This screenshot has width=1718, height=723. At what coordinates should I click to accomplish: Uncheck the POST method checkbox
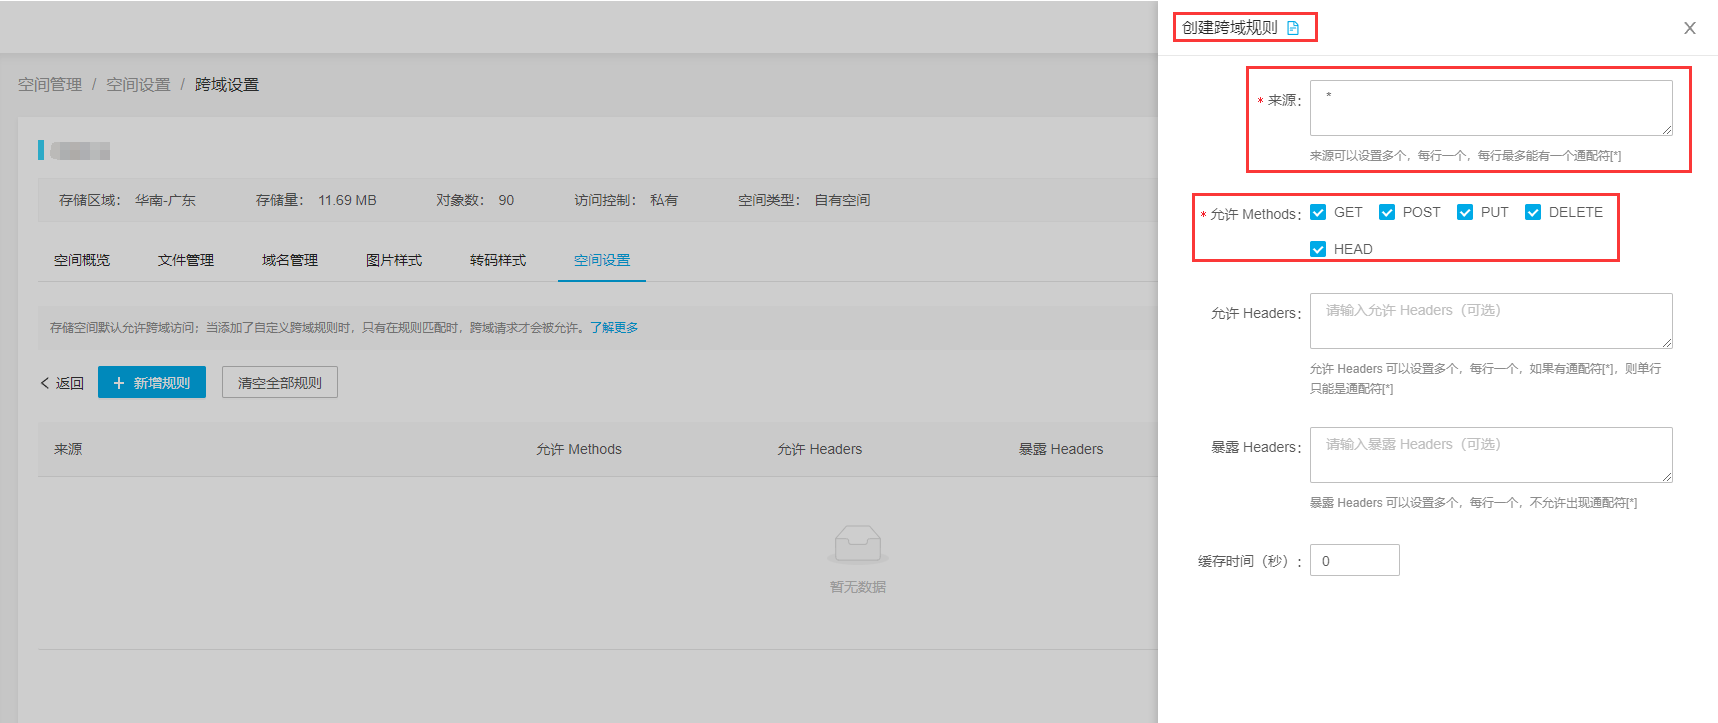pos(1387,212)
